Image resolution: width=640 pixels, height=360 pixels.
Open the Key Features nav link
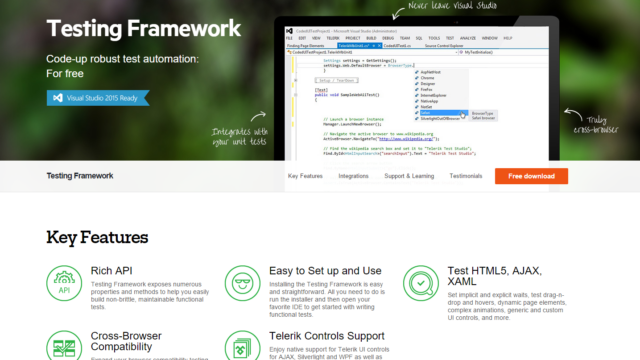[x=305, y=176]
